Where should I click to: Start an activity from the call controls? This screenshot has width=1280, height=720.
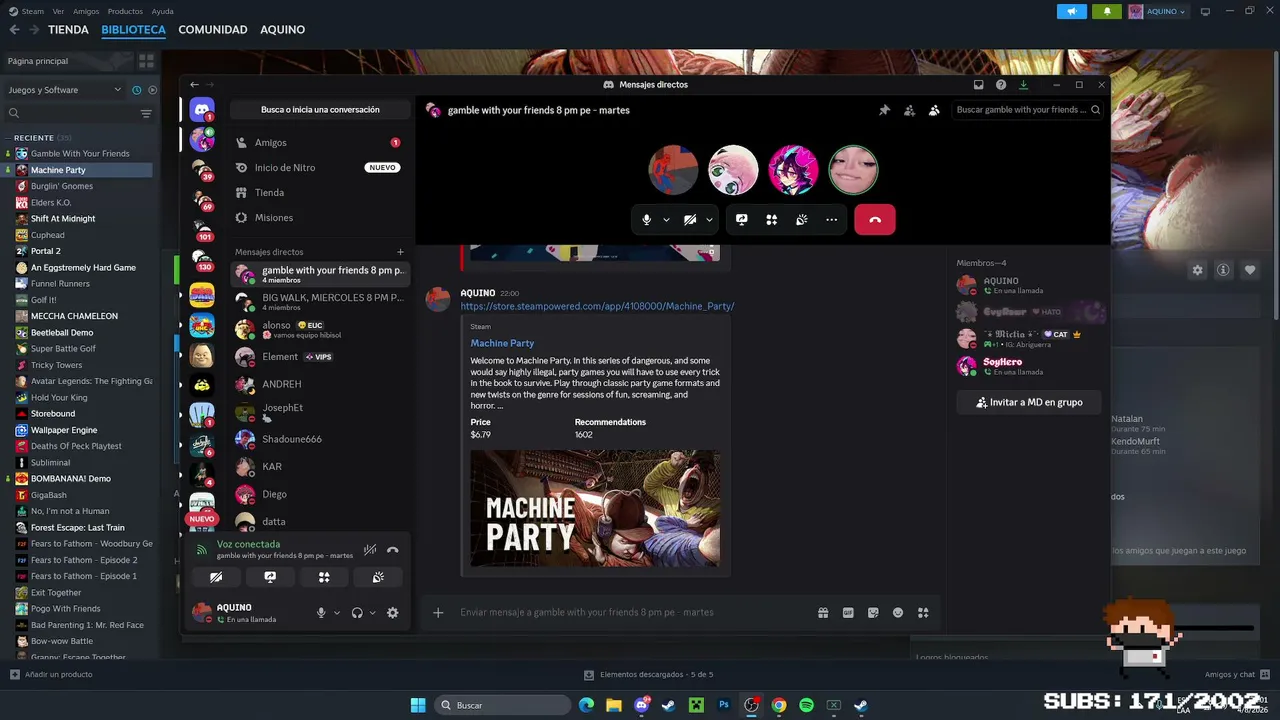pyautogui.click(x=771, y=220)
